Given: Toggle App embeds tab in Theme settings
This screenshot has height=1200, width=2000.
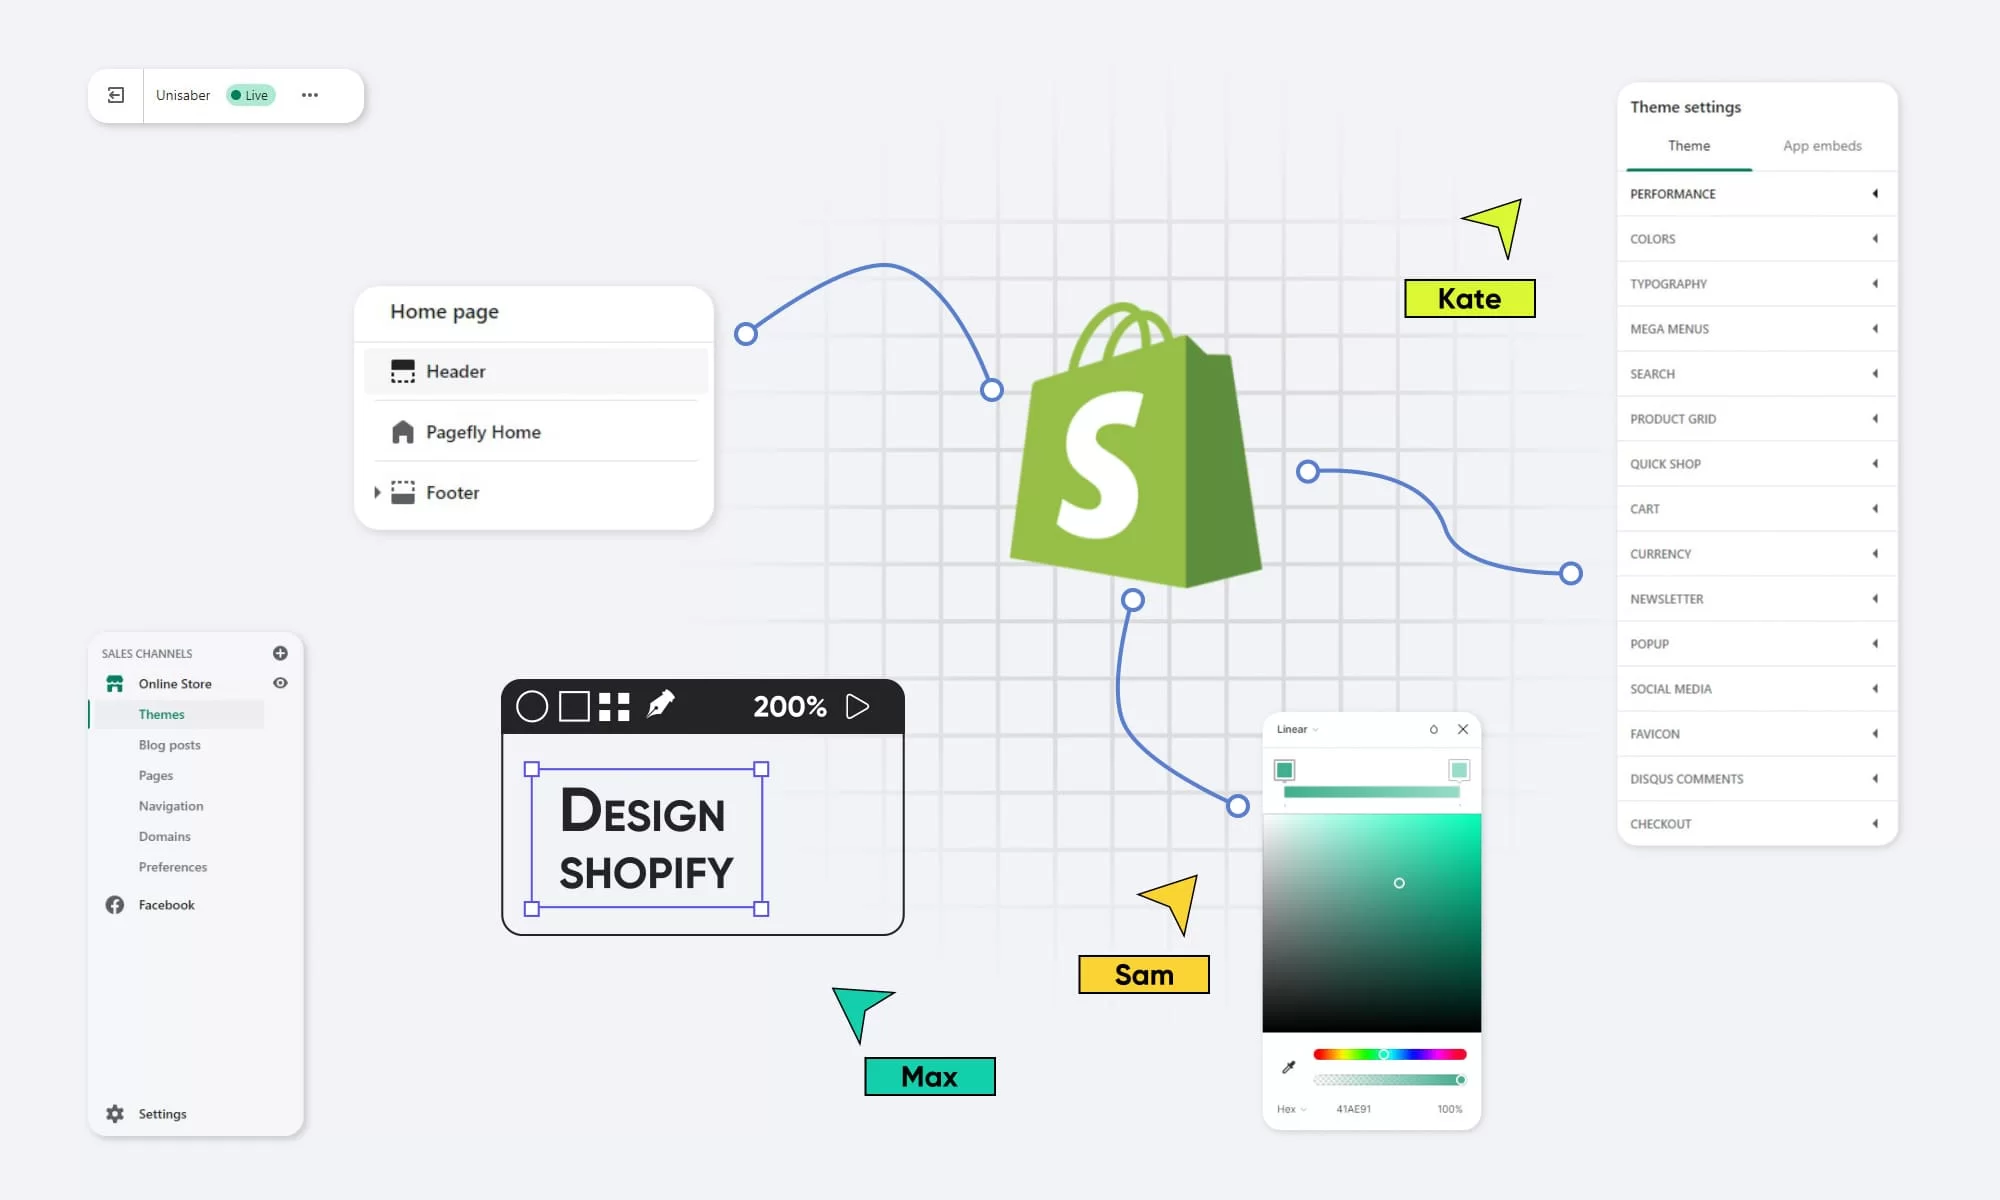Looking at the screenshot, I should pyautogui.click(x=1823, y=144).
